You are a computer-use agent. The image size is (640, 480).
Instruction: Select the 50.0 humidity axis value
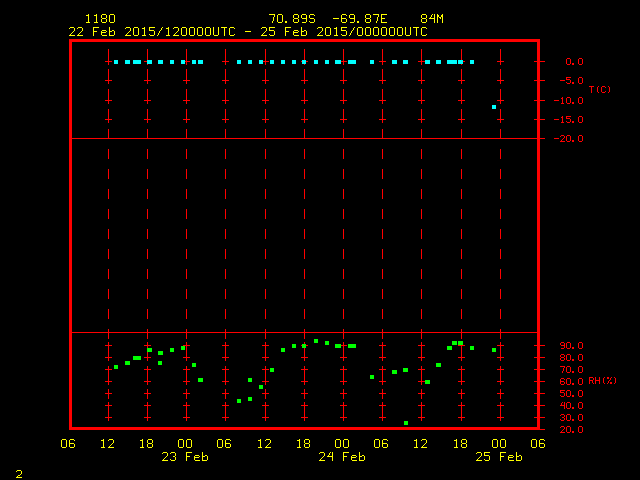pos(574,393)
